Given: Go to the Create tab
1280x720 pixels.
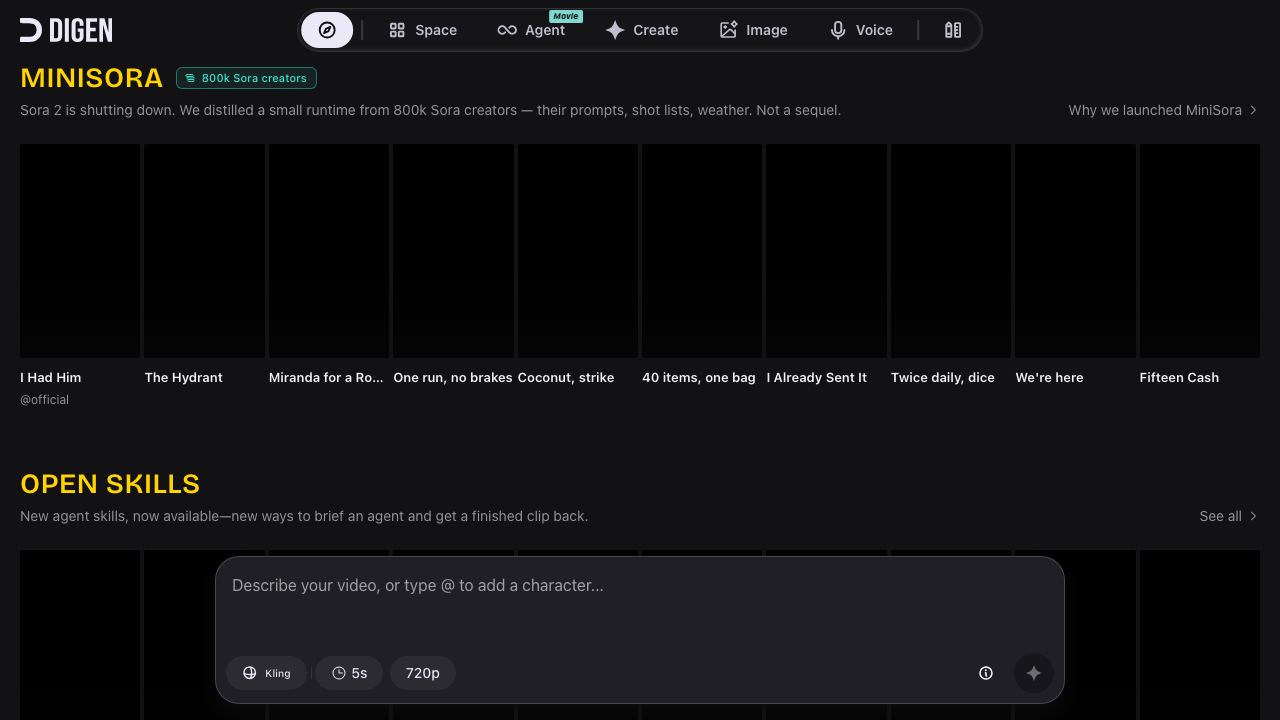Looking at the screenshot, I should [x=642, y=30].
